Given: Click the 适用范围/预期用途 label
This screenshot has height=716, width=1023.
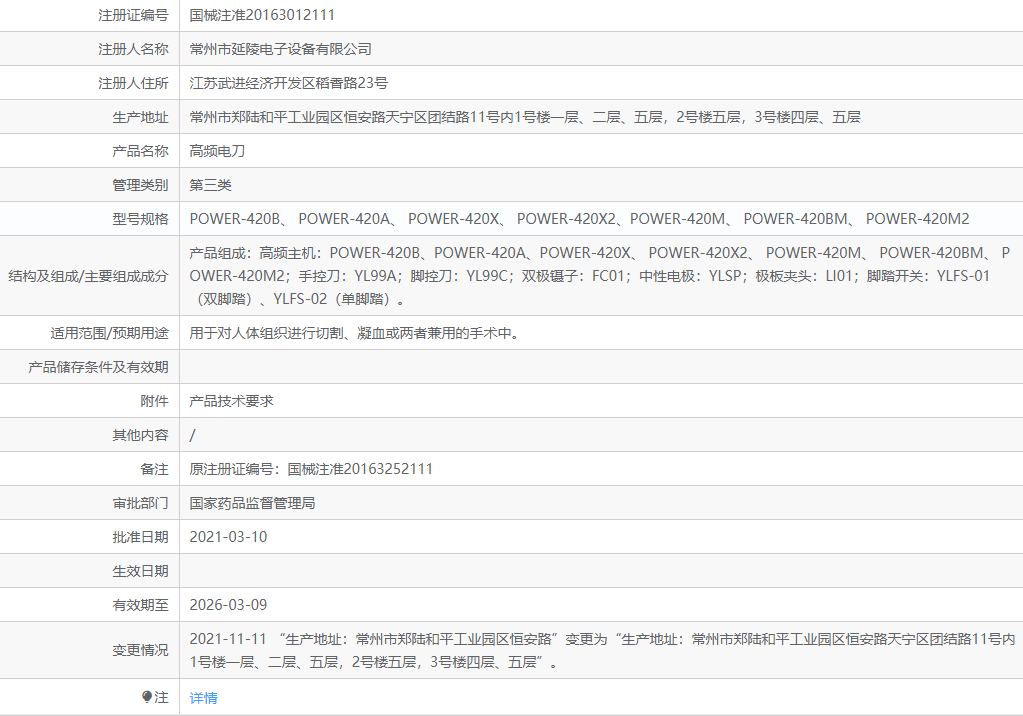Looking at the screenshot, I should 110,334.
